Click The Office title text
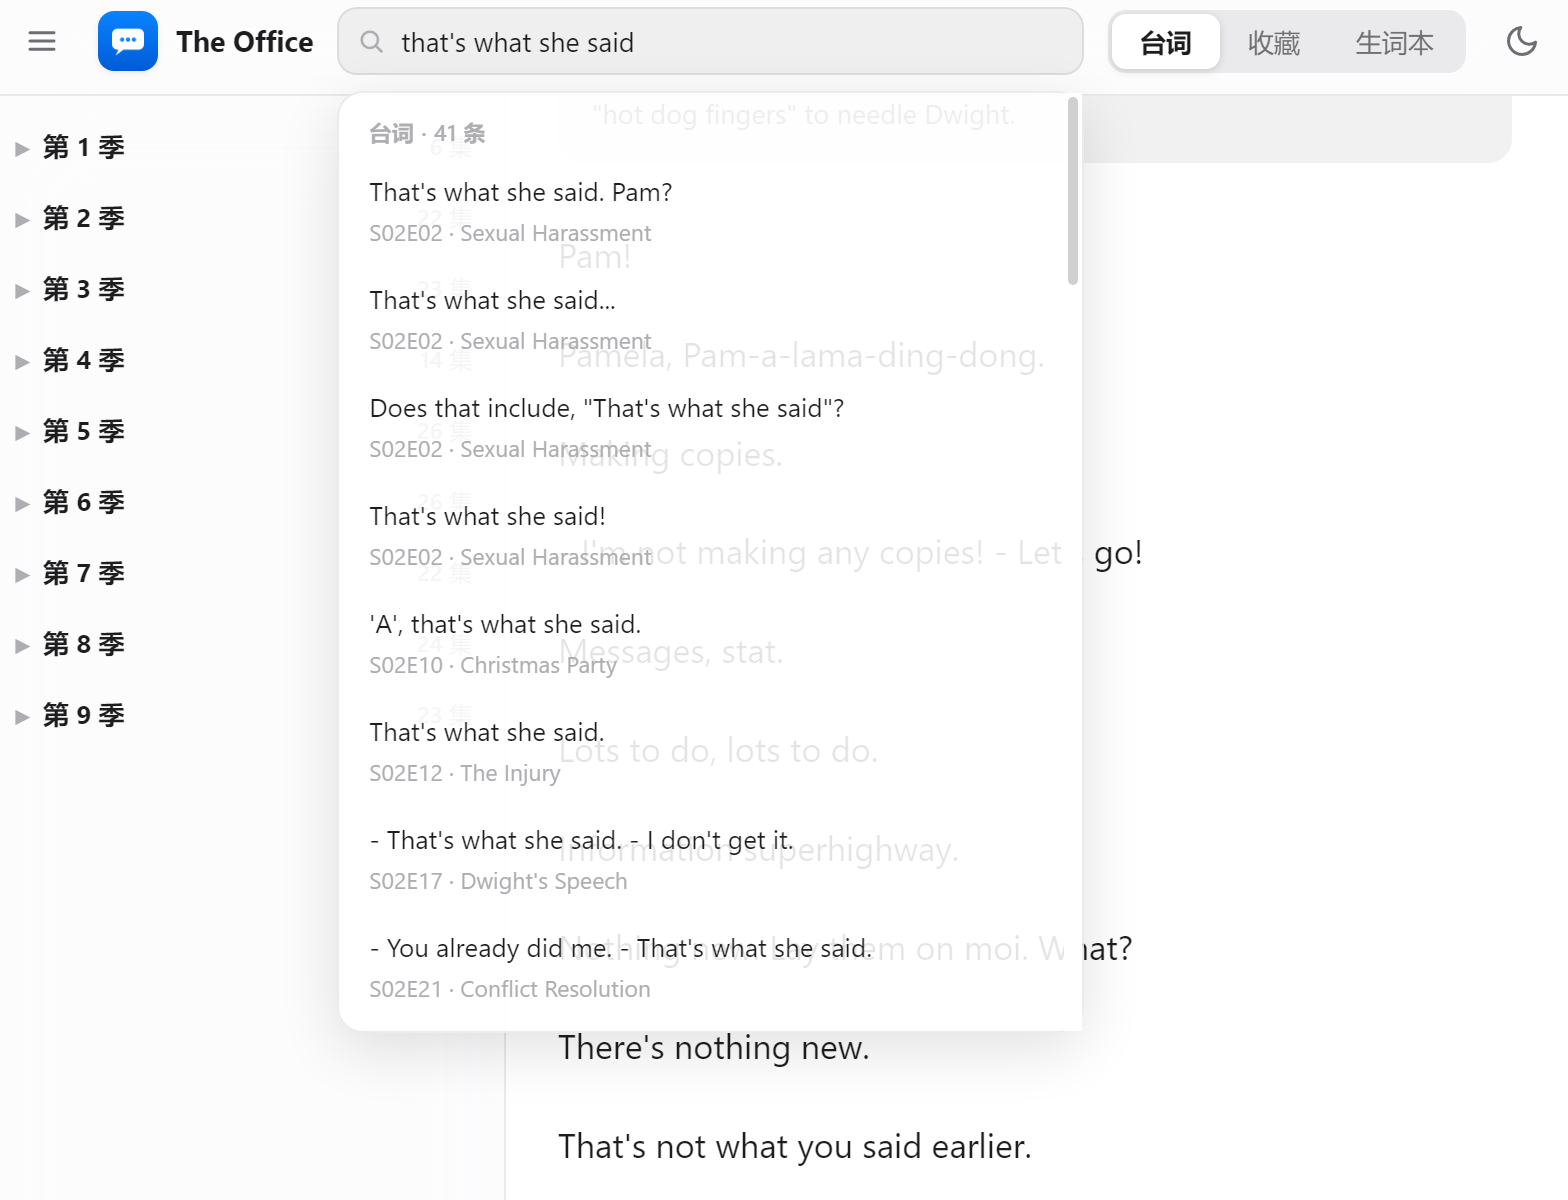The height and width of the screenshot is (1200, 1568). pos(245,42)
